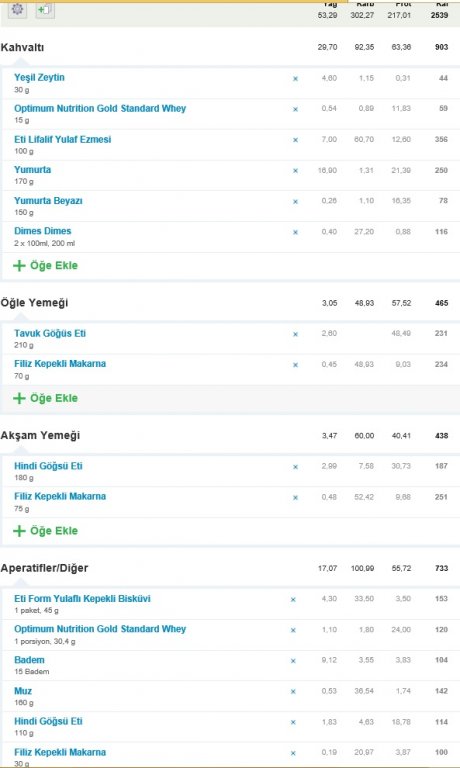This screenshot has width=460, height=768.
Task: Open Filiz Kepekli Makarna 70 g entry
Action: pyautogui.click(x=60, y=364)
